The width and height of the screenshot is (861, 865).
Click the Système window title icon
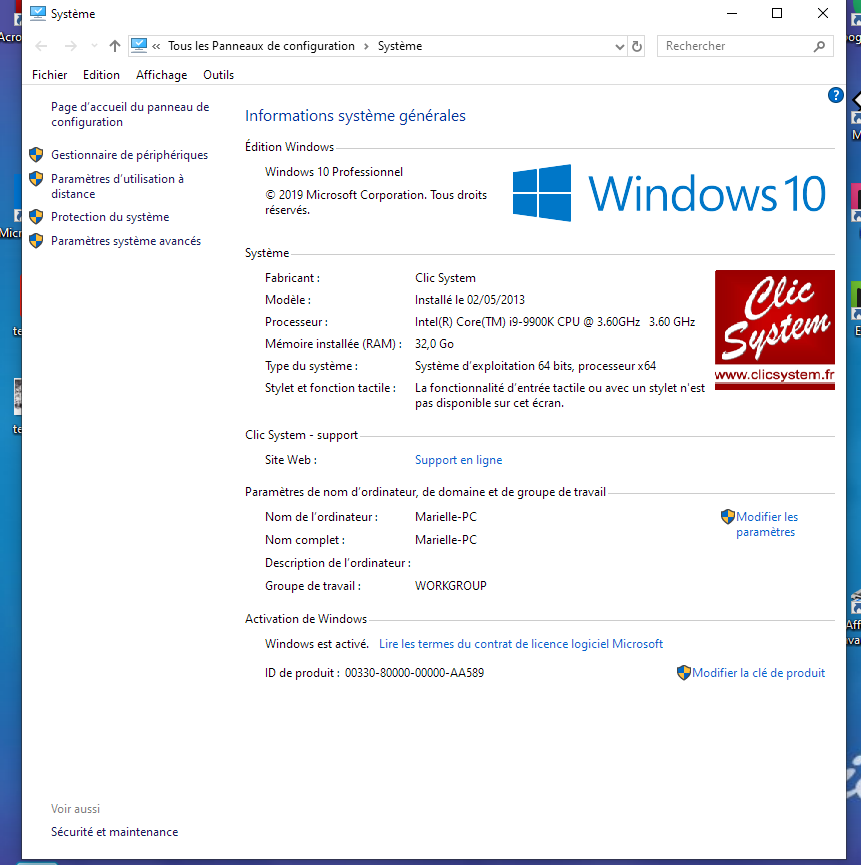(x=38, y=13)
